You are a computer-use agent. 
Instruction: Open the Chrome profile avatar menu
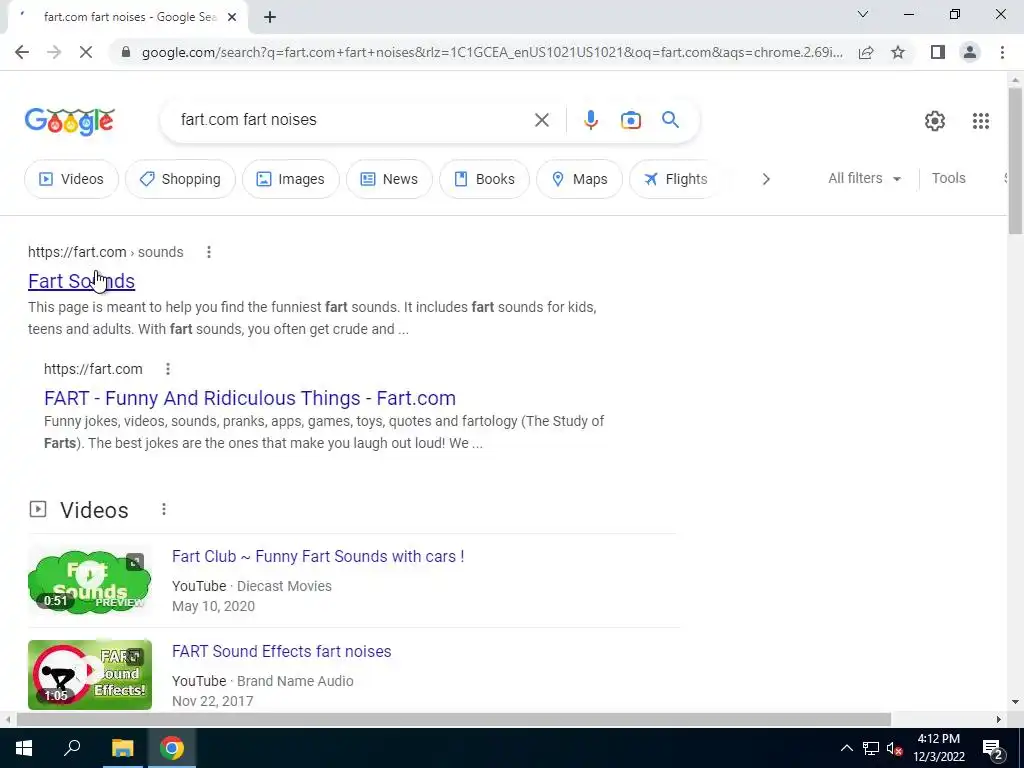[x=970, y=52]
